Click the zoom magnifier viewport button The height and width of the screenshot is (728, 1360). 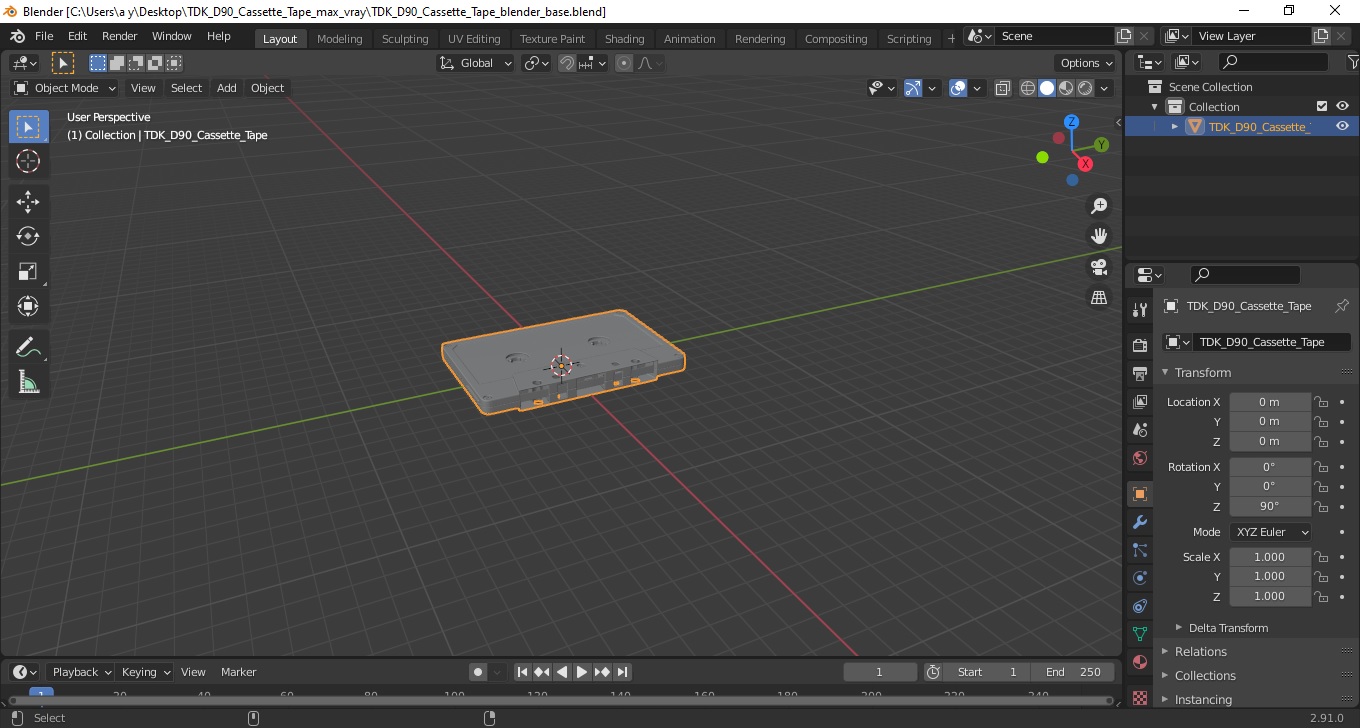[1099, 206]
